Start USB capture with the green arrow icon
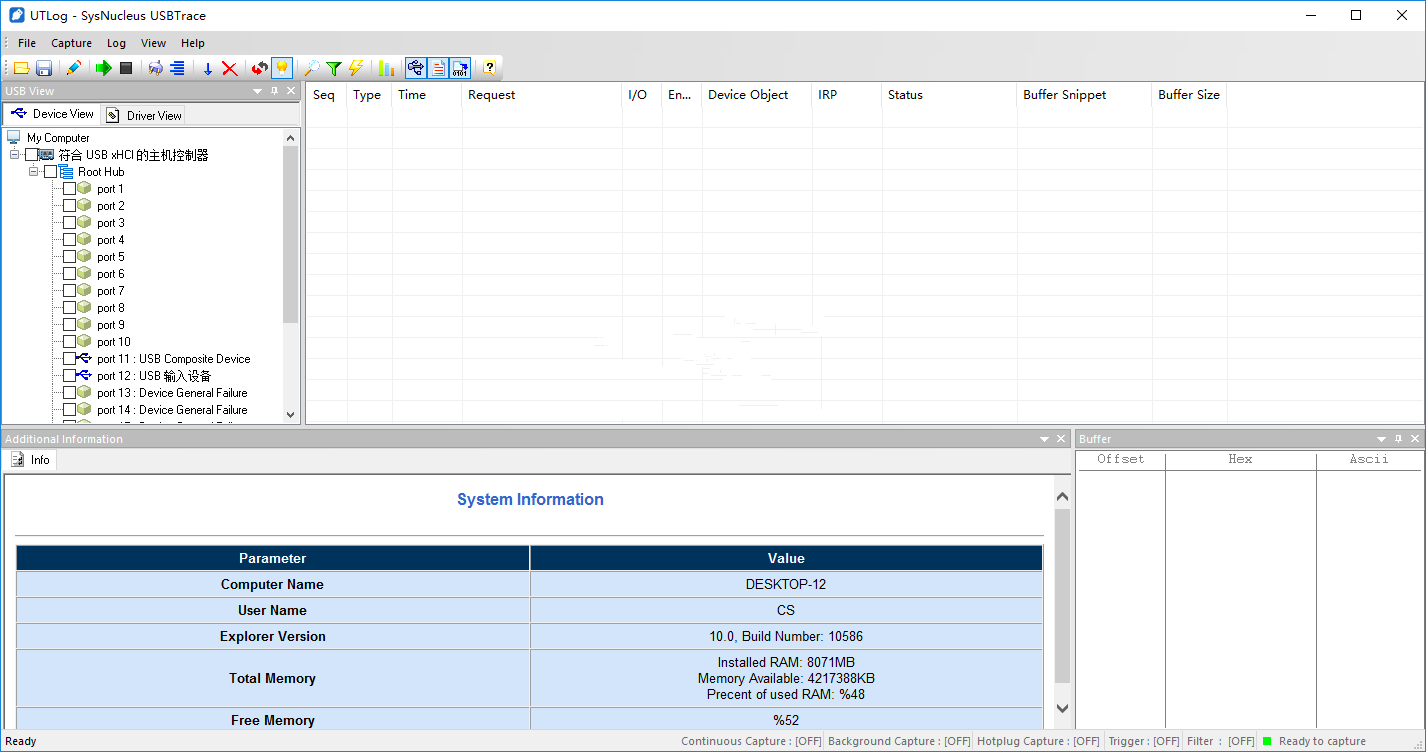1426x752 pixels. (x=103, y=67)
